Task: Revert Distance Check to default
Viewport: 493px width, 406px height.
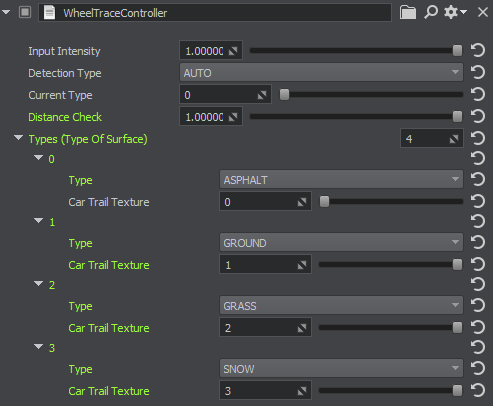Action: pos(478,117)
